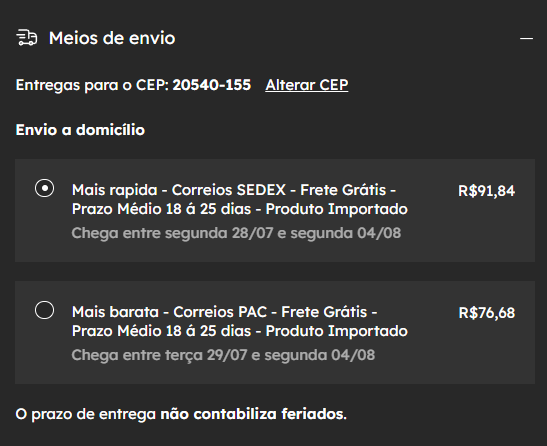Select the Correios PAC radio button
Image resolution: width=547 pixels, height=446 pixels.
click(44, 310)
